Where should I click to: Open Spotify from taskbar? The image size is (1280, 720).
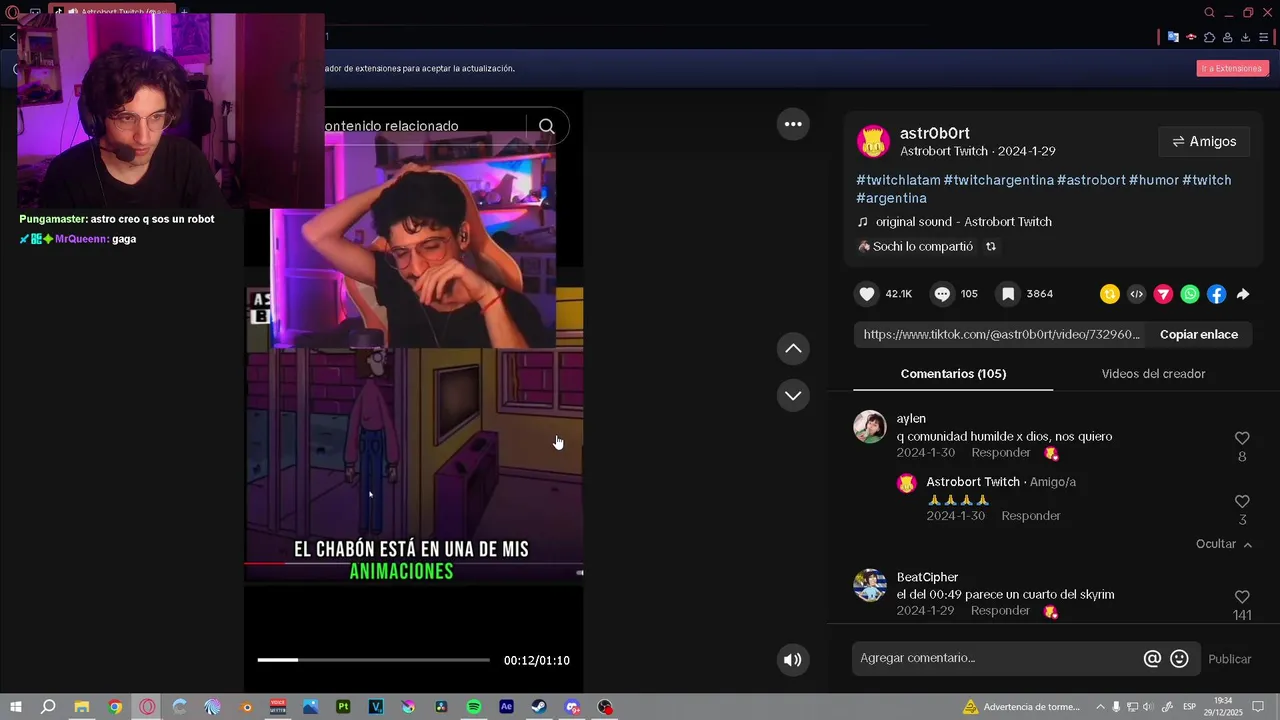click(474, 707)
